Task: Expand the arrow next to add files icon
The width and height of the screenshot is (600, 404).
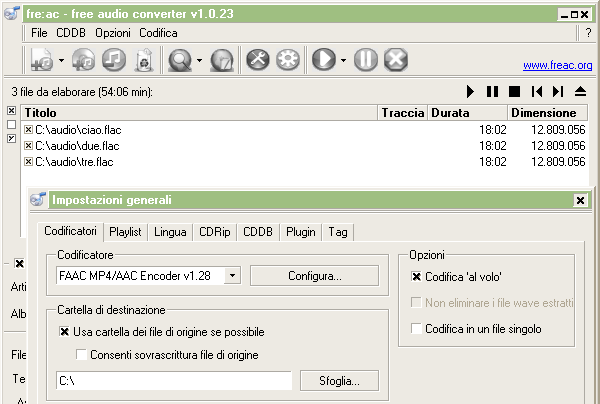Action: [x=60, y=61]
